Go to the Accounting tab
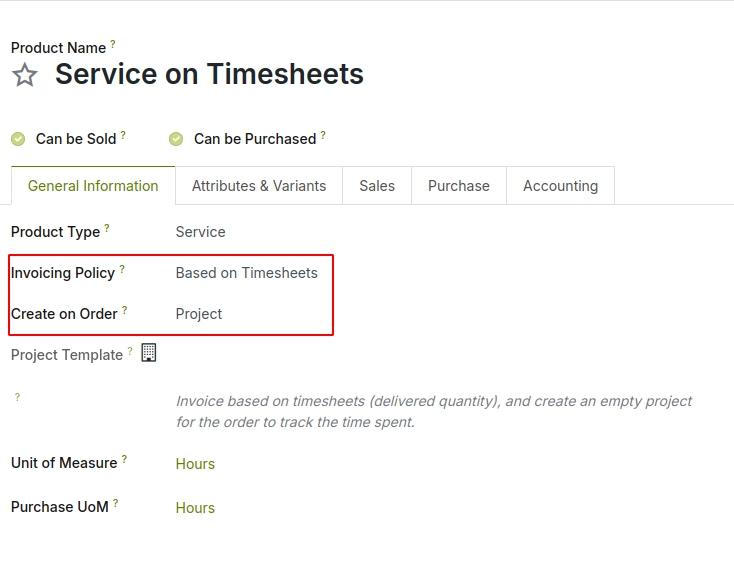 point(560,186)
